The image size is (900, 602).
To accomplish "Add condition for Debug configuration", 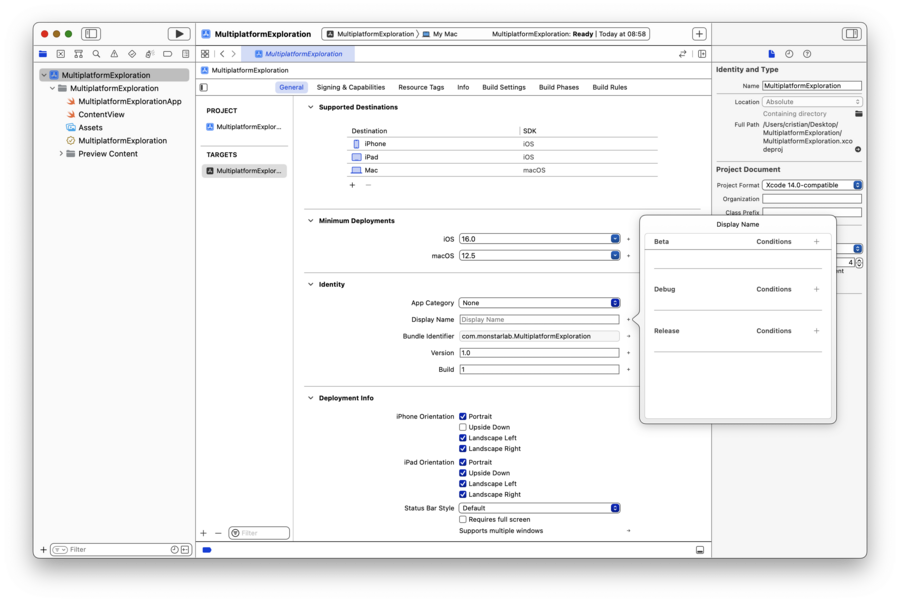I will (x=816, y=289).
